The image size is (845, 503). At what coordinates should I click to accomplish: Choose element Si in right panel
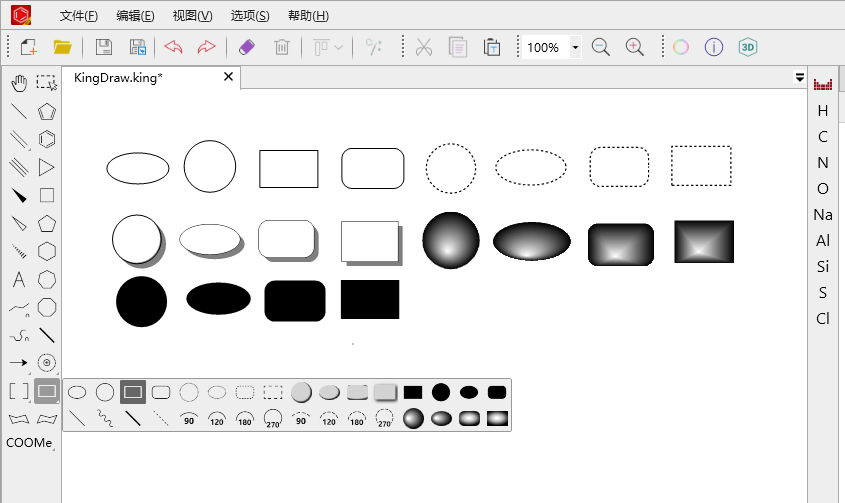(x=823, y=266)
